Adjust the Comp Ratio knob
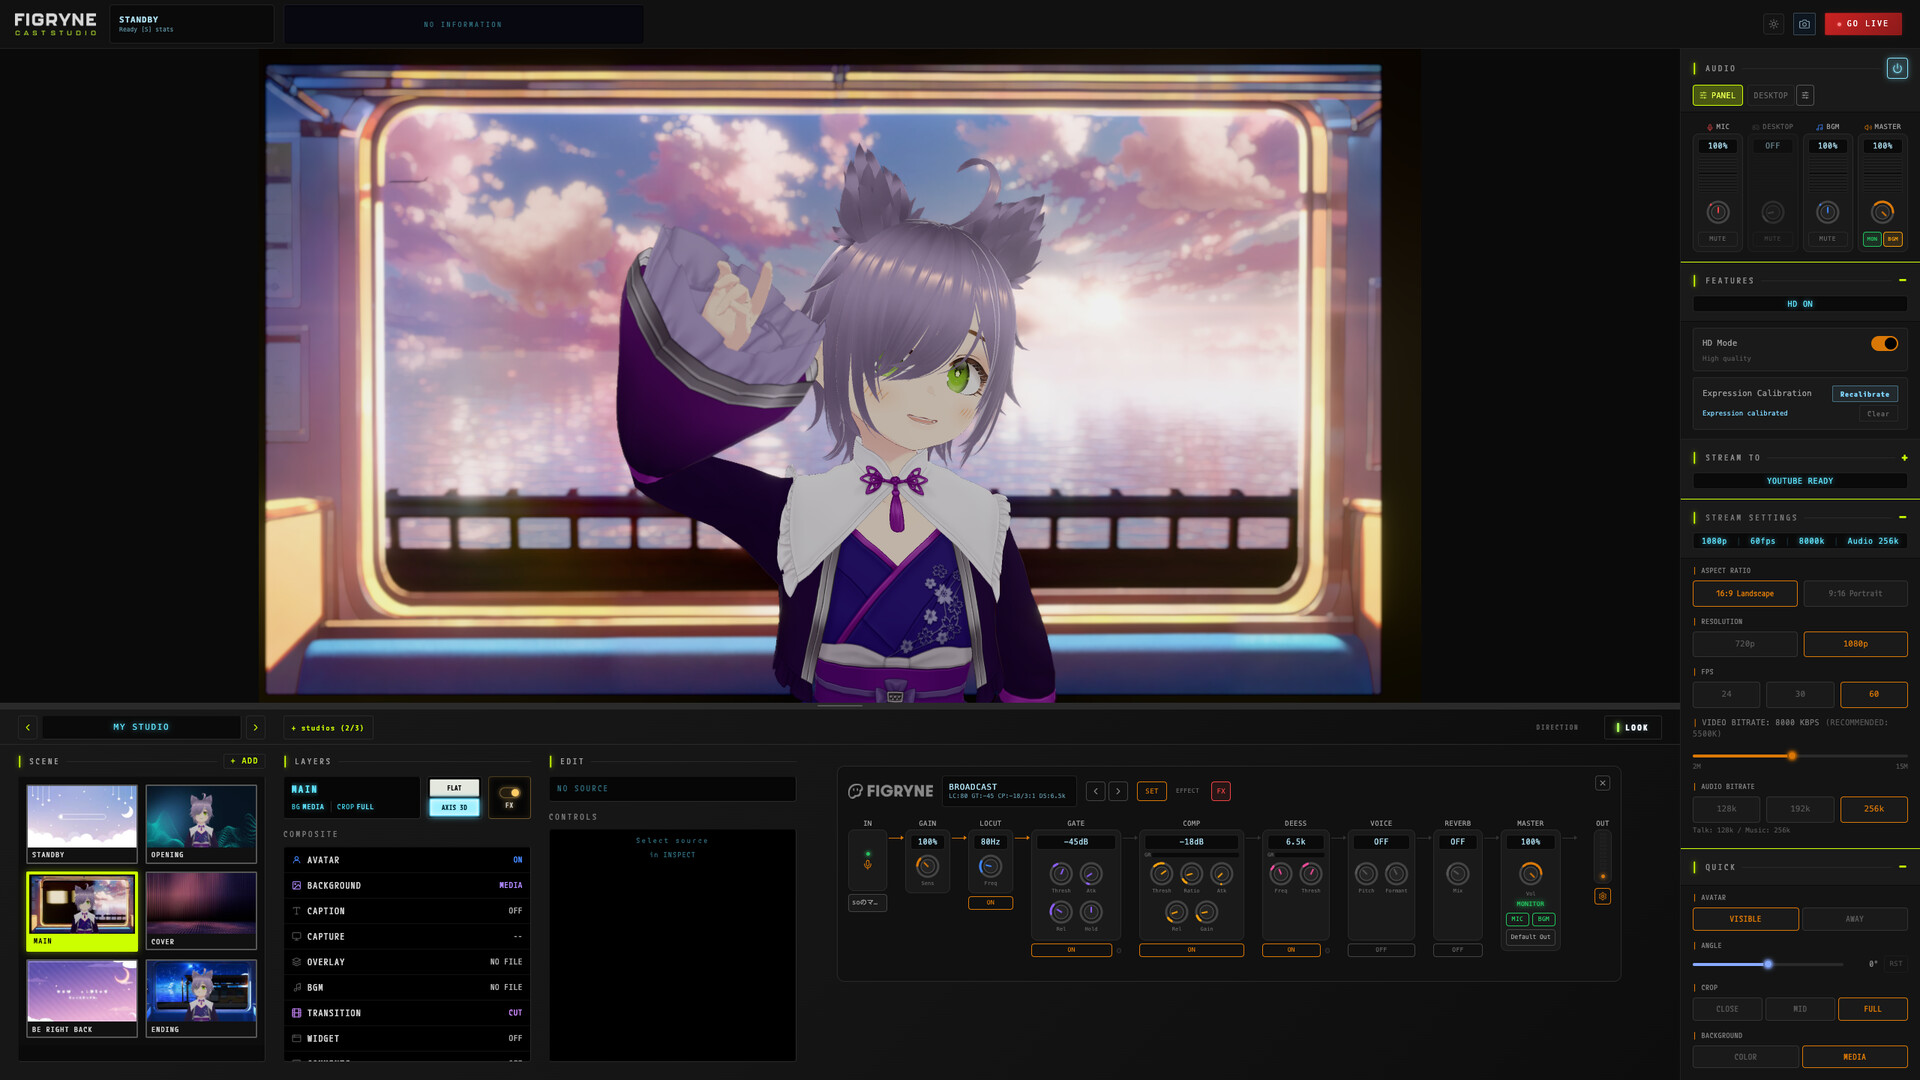This screenshot has width=1920, height=1080. coord(1191,874)
